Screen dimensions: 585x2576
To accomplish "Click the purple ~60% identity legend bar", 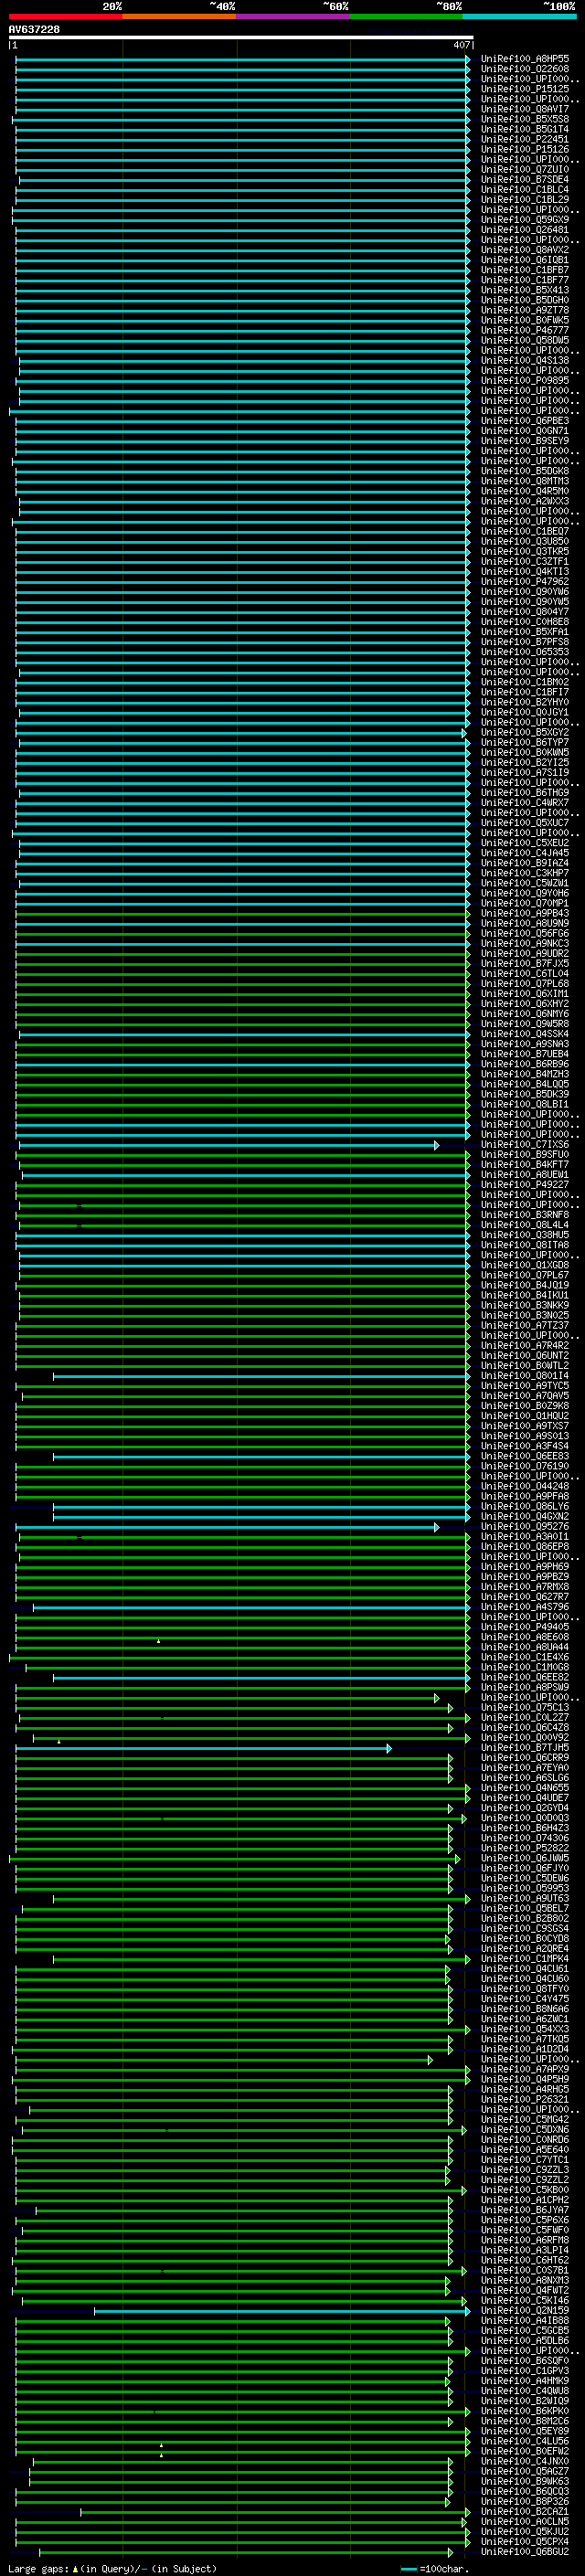I will coord(293,16).
